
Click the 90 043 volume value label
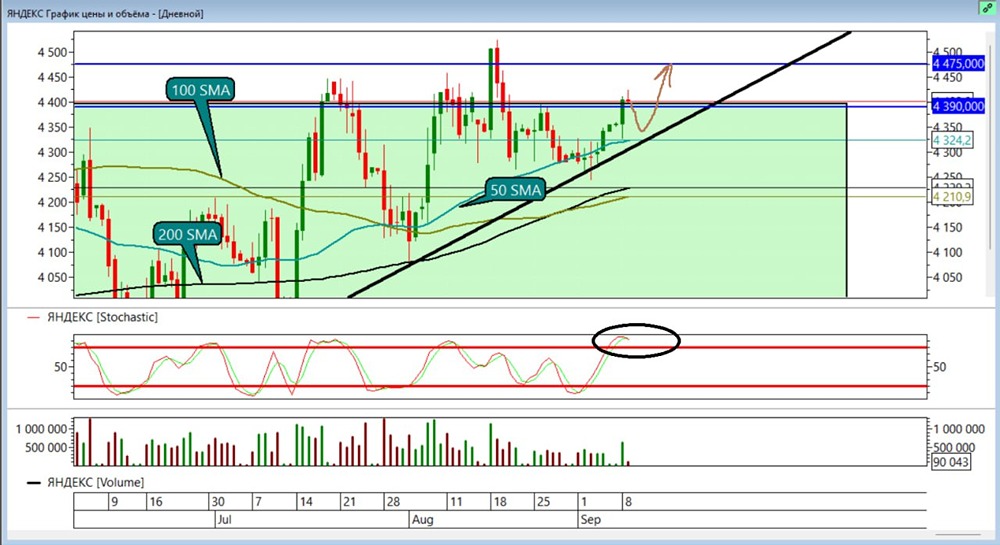point(951,461)
